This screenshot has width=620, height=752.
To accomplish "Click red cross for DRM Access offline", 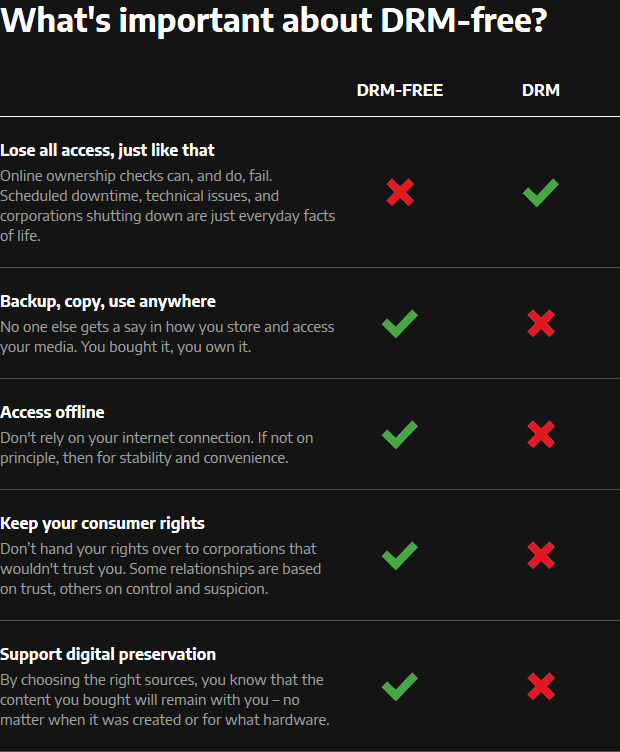I will click(x=541, y=435).
